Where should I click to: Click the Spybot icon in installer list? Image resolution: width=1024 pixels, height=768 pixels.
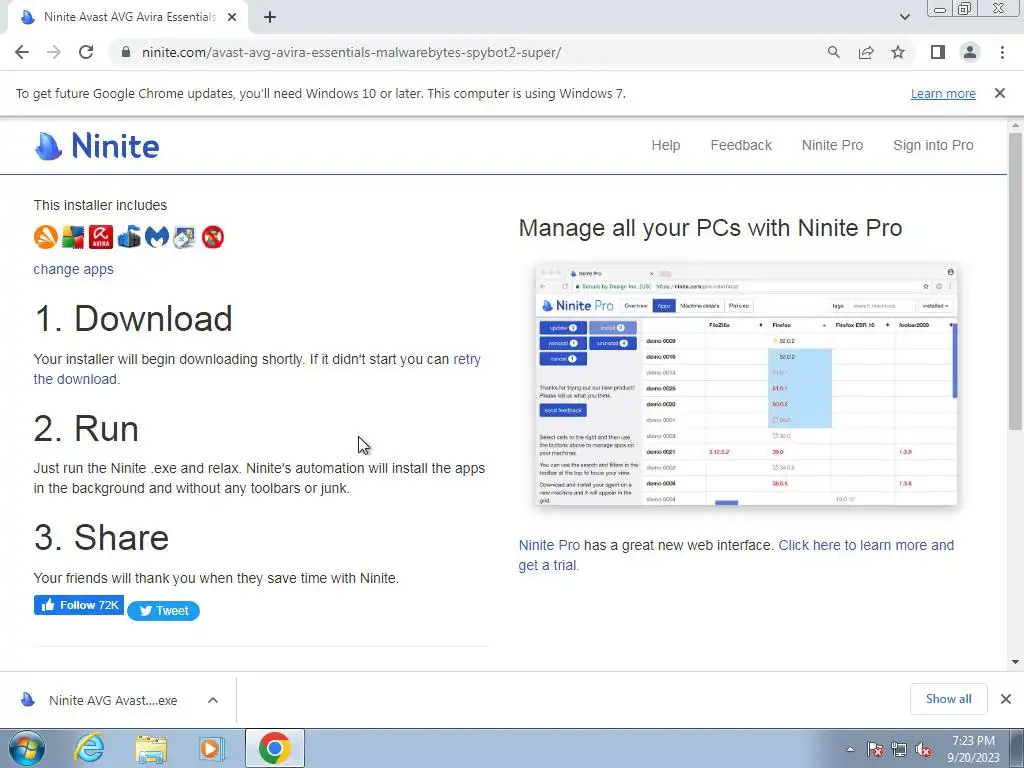pos(184,237)
